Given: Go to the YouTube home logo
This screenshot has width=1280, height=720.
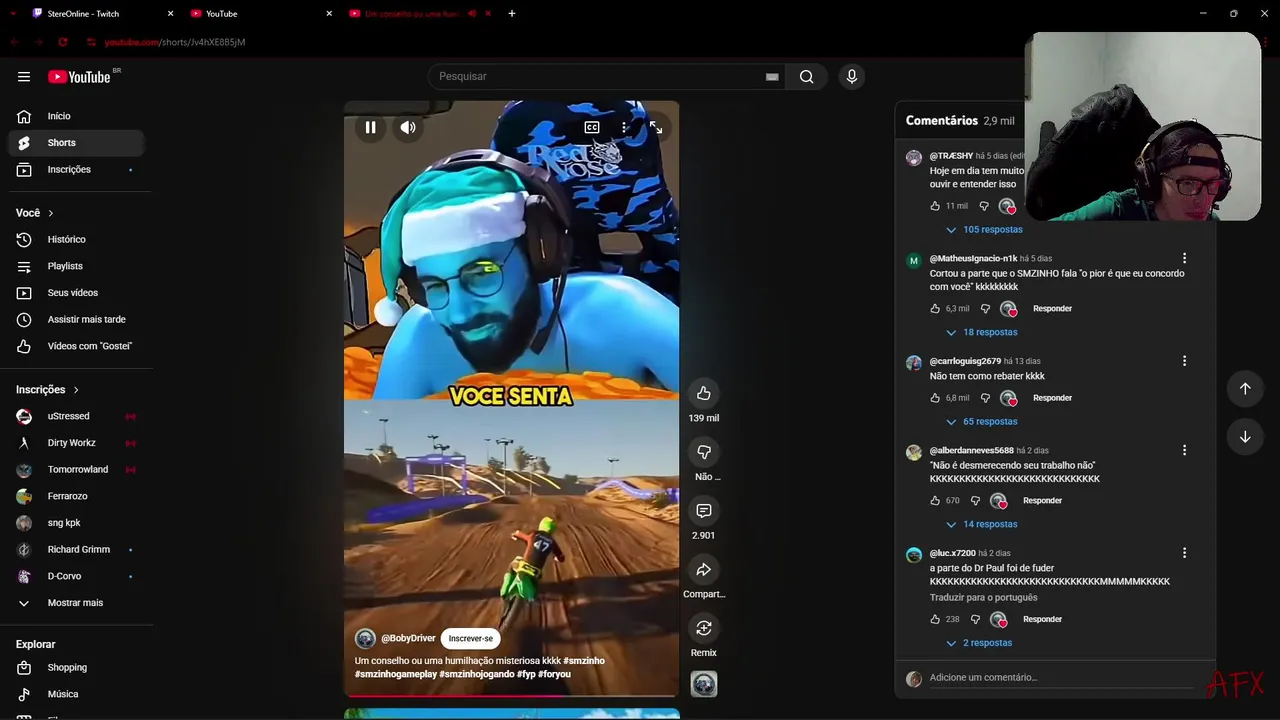Looking at the screenshot, I should click(x=79, y=77).
